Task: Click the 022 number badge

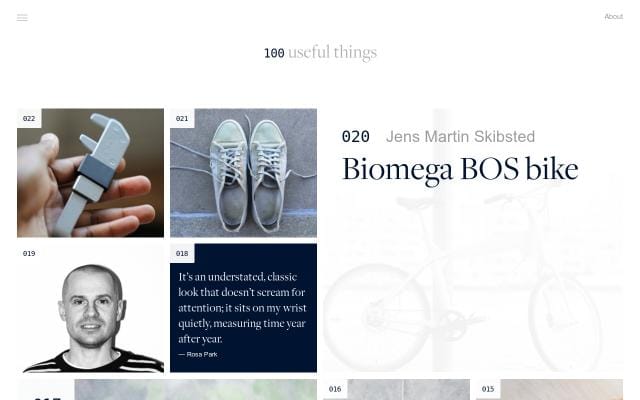Action: [29, 119]
